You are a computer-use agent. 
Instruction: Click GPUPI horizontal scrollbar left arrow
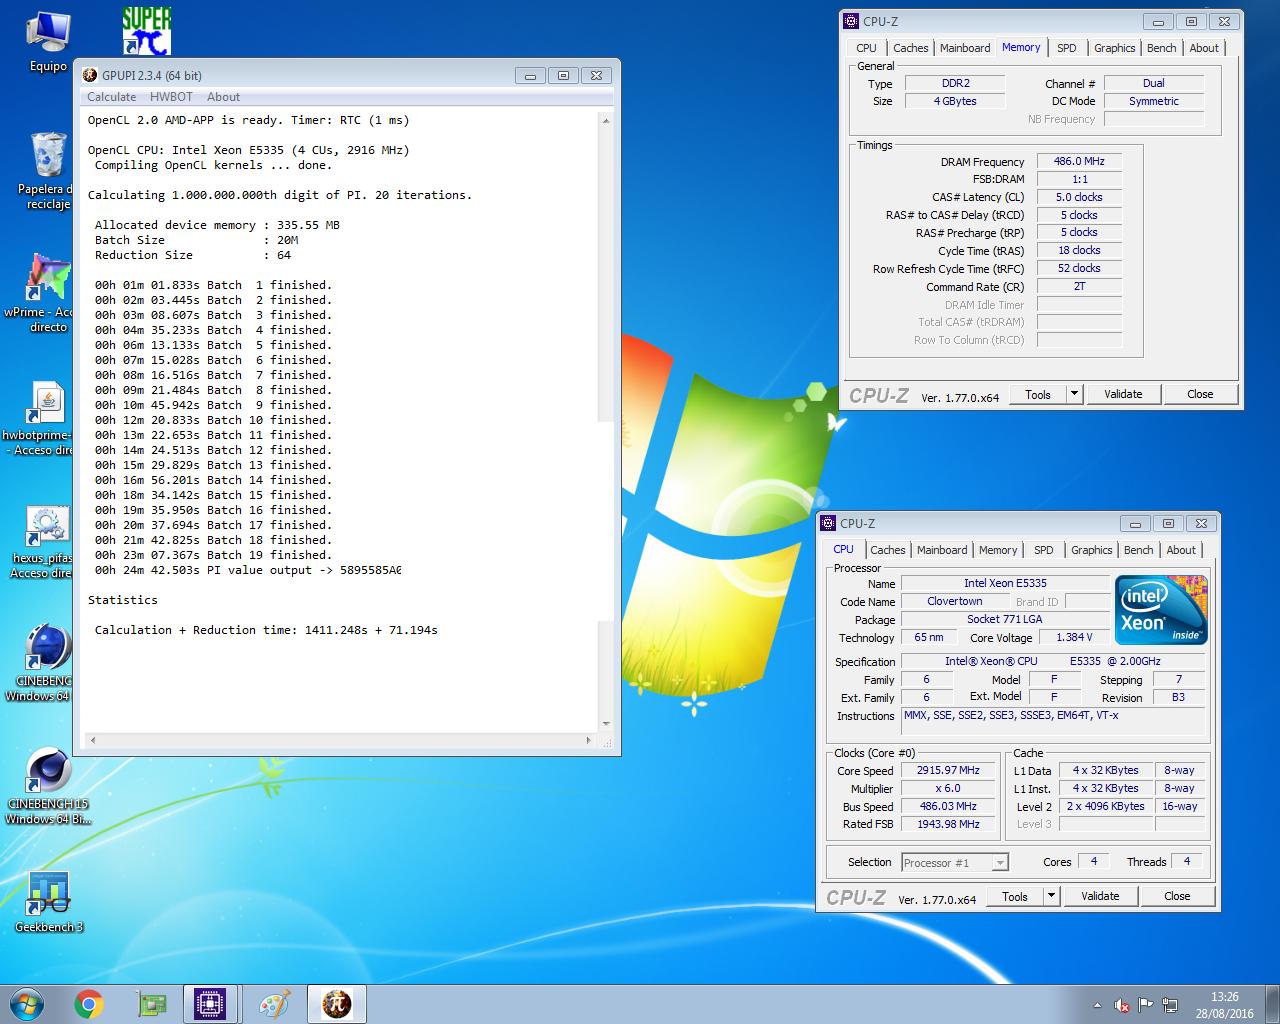point(94,741)
